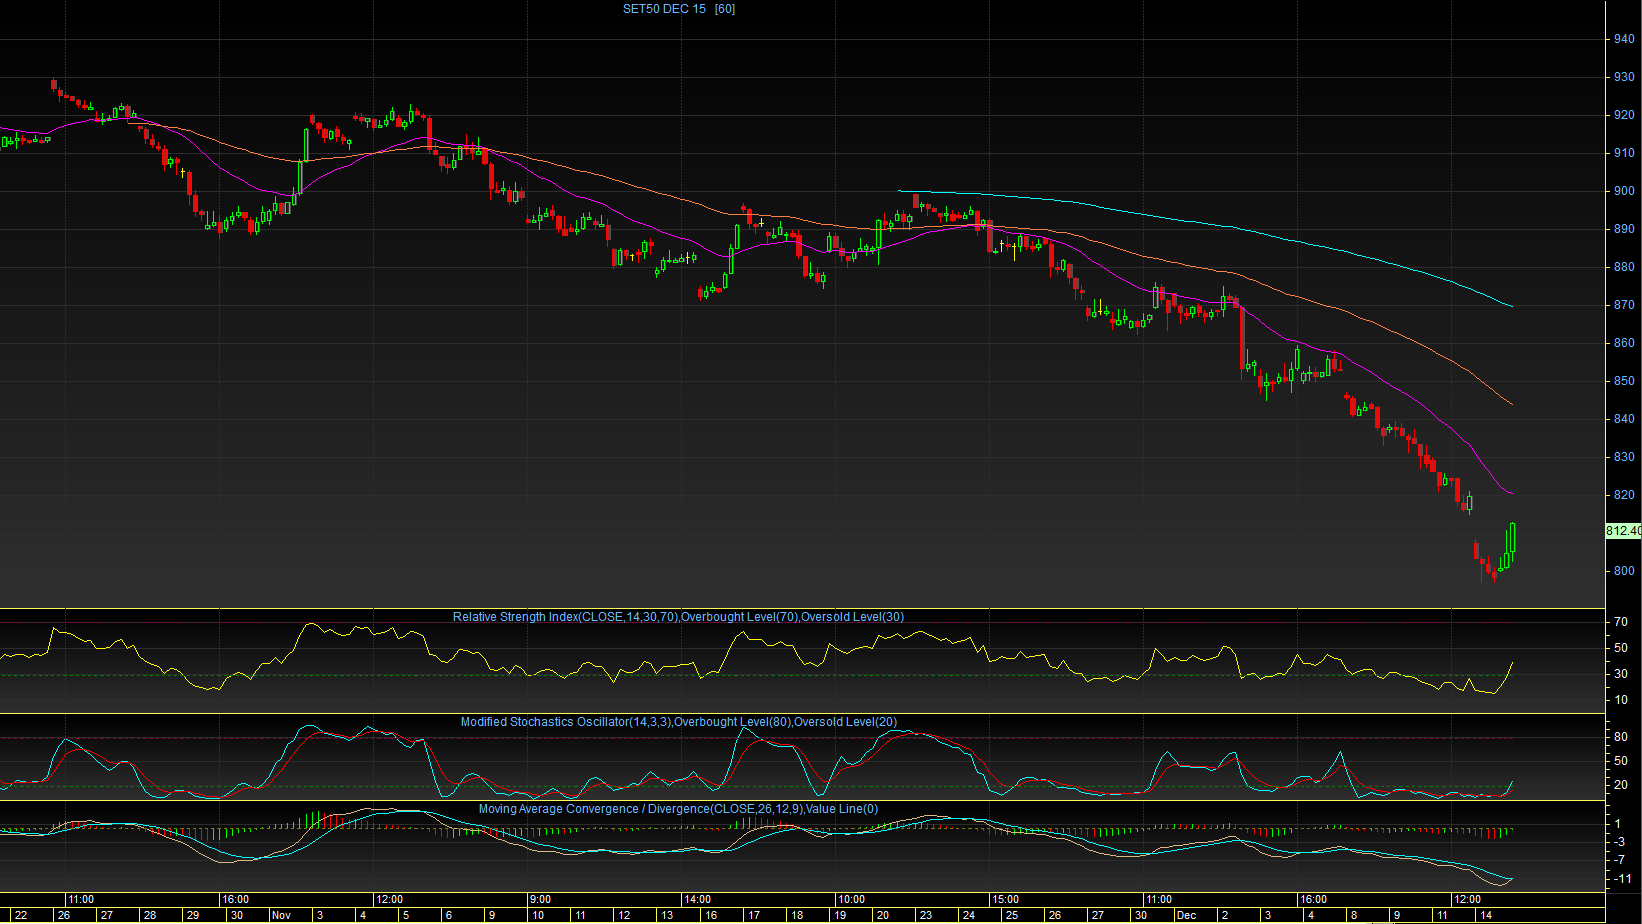This screenshot has width=1642, height=924.
Task: Click the 820 price axis label
Action: click(1623, 495)
